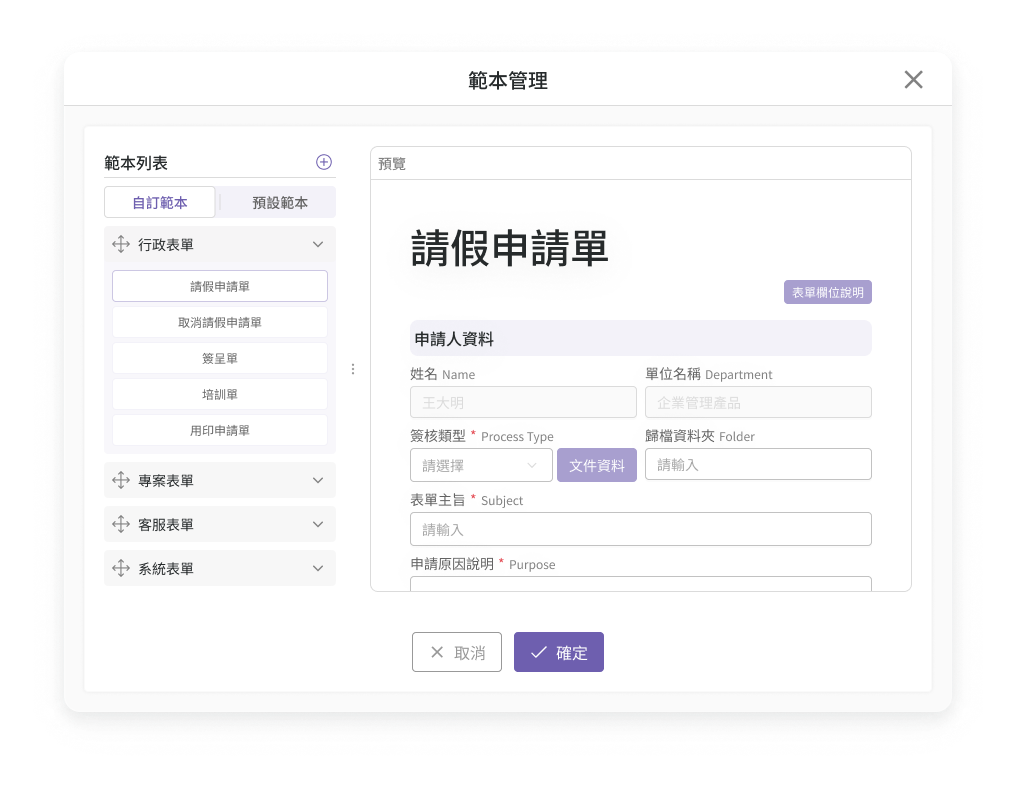Open the 表單欄位說明 field description

pos(827,292)
